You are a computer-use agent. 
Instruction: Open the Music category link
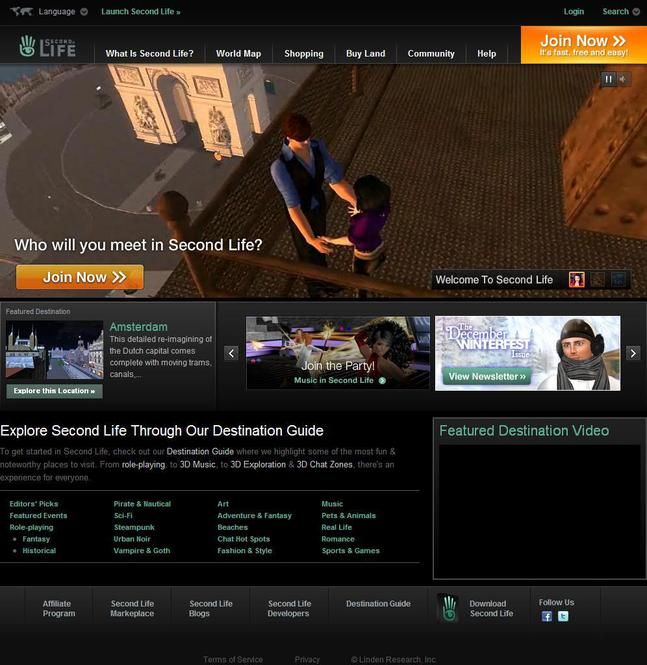(x=332, y=504)
